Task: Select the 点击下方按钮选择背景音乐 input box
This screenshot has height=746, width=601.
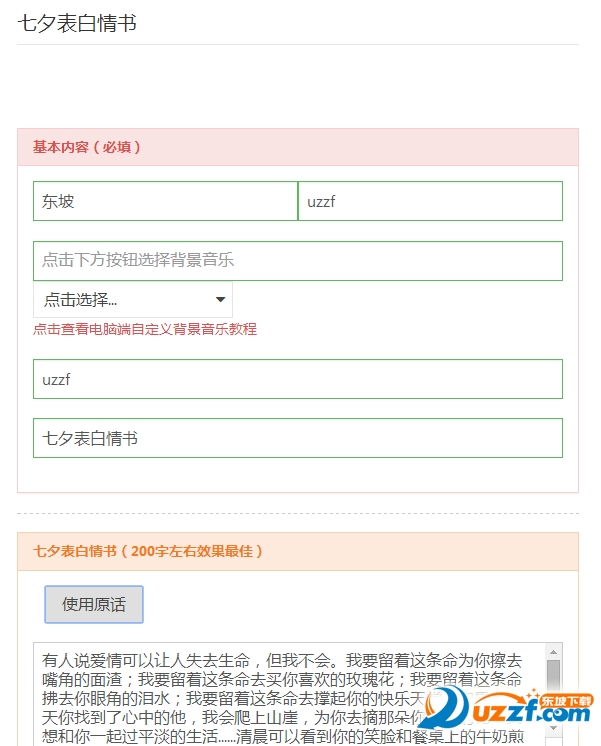Action: tap(297, 261)
